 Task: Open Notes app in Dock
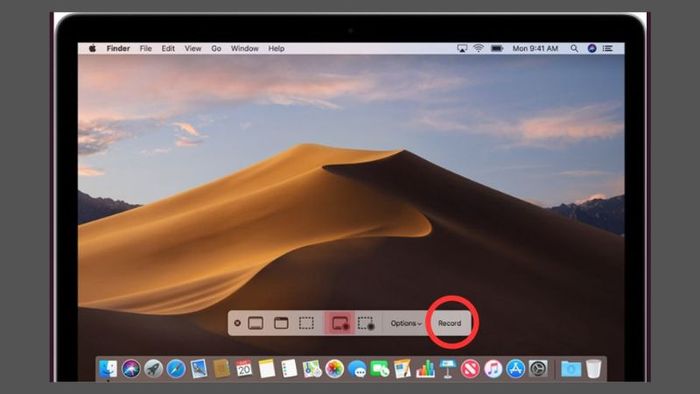pyautogui.click(x=267, y=369)
